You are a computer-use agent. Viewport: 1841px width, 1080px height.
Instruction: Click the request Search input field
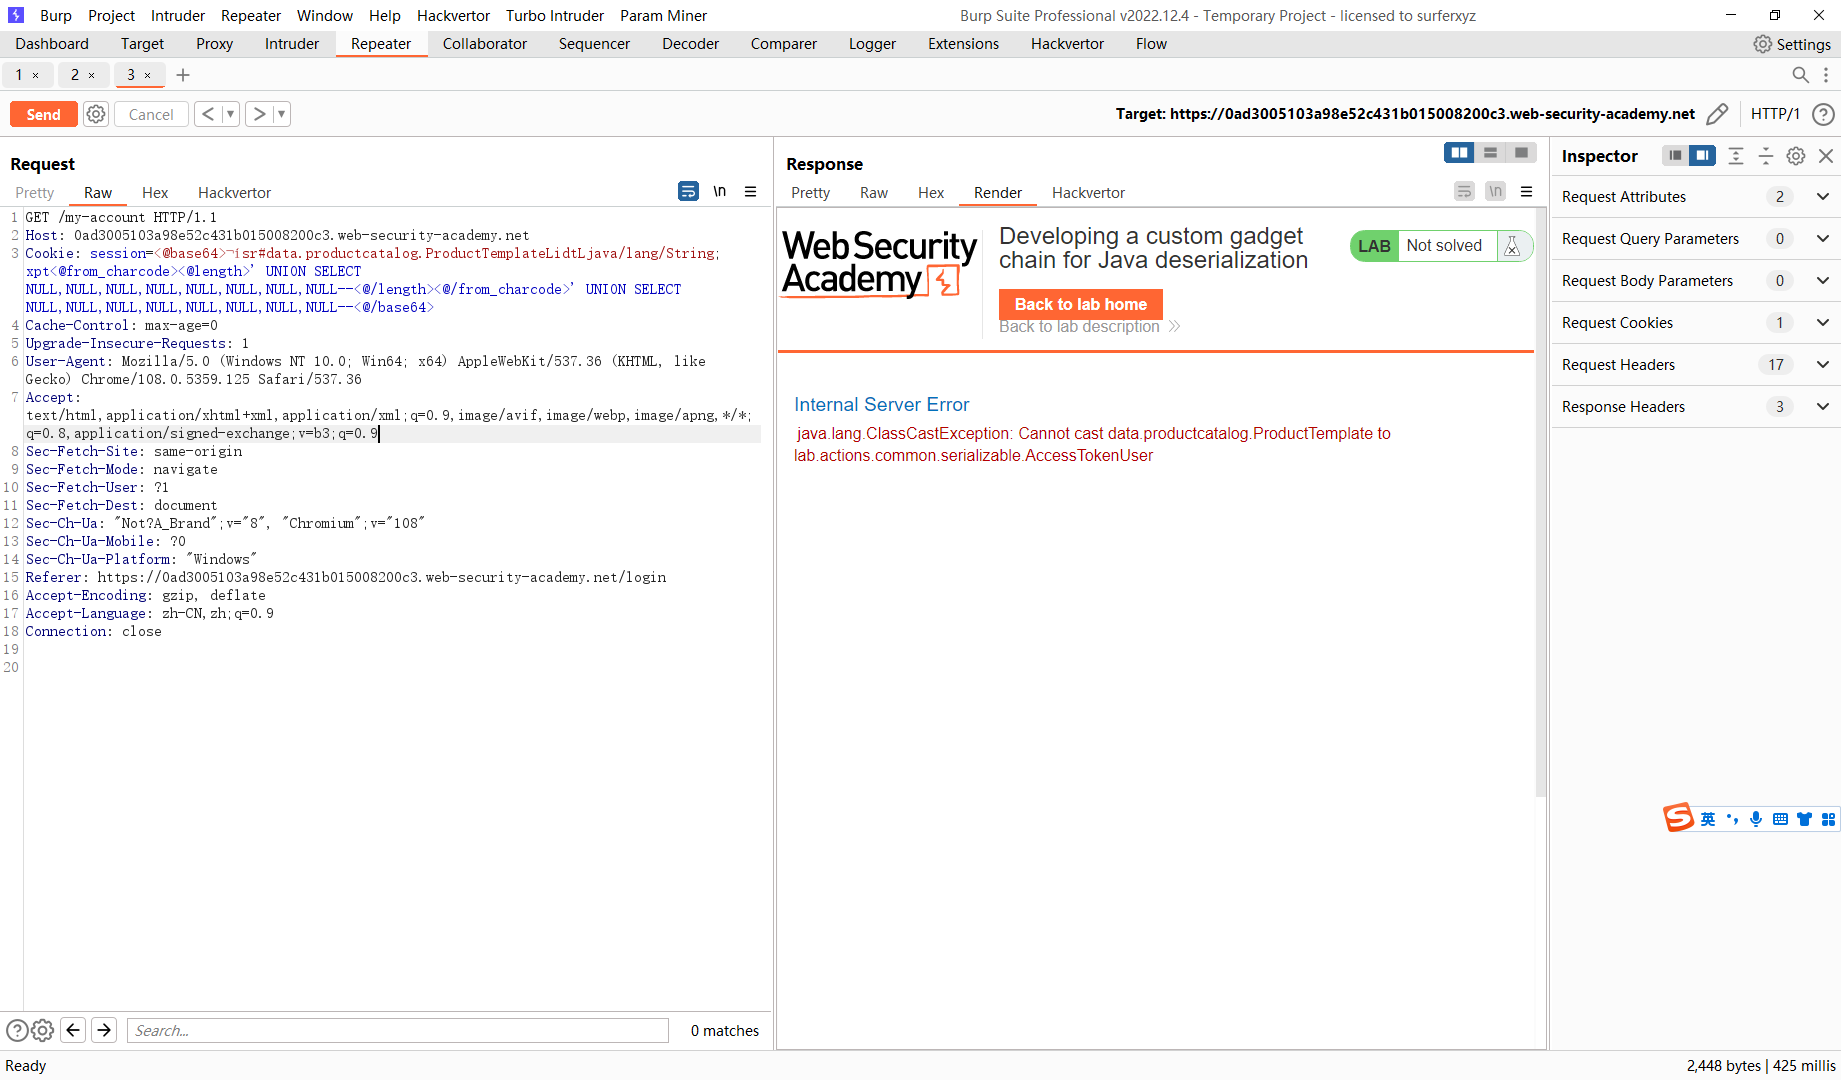pyautogui.click(x=398, y=1030)
